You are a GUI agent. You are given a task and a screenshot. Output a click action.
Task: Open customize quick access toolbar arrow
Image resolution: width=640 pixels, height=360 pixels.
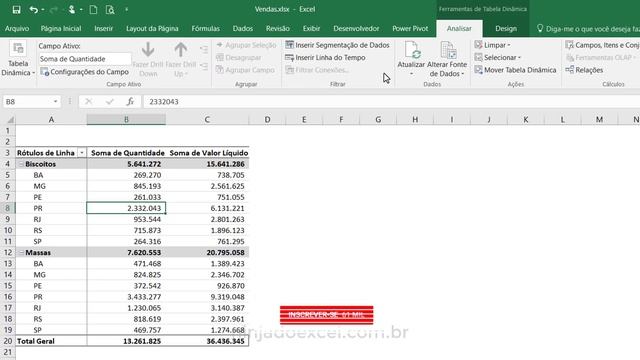click(x=127, y=9)
